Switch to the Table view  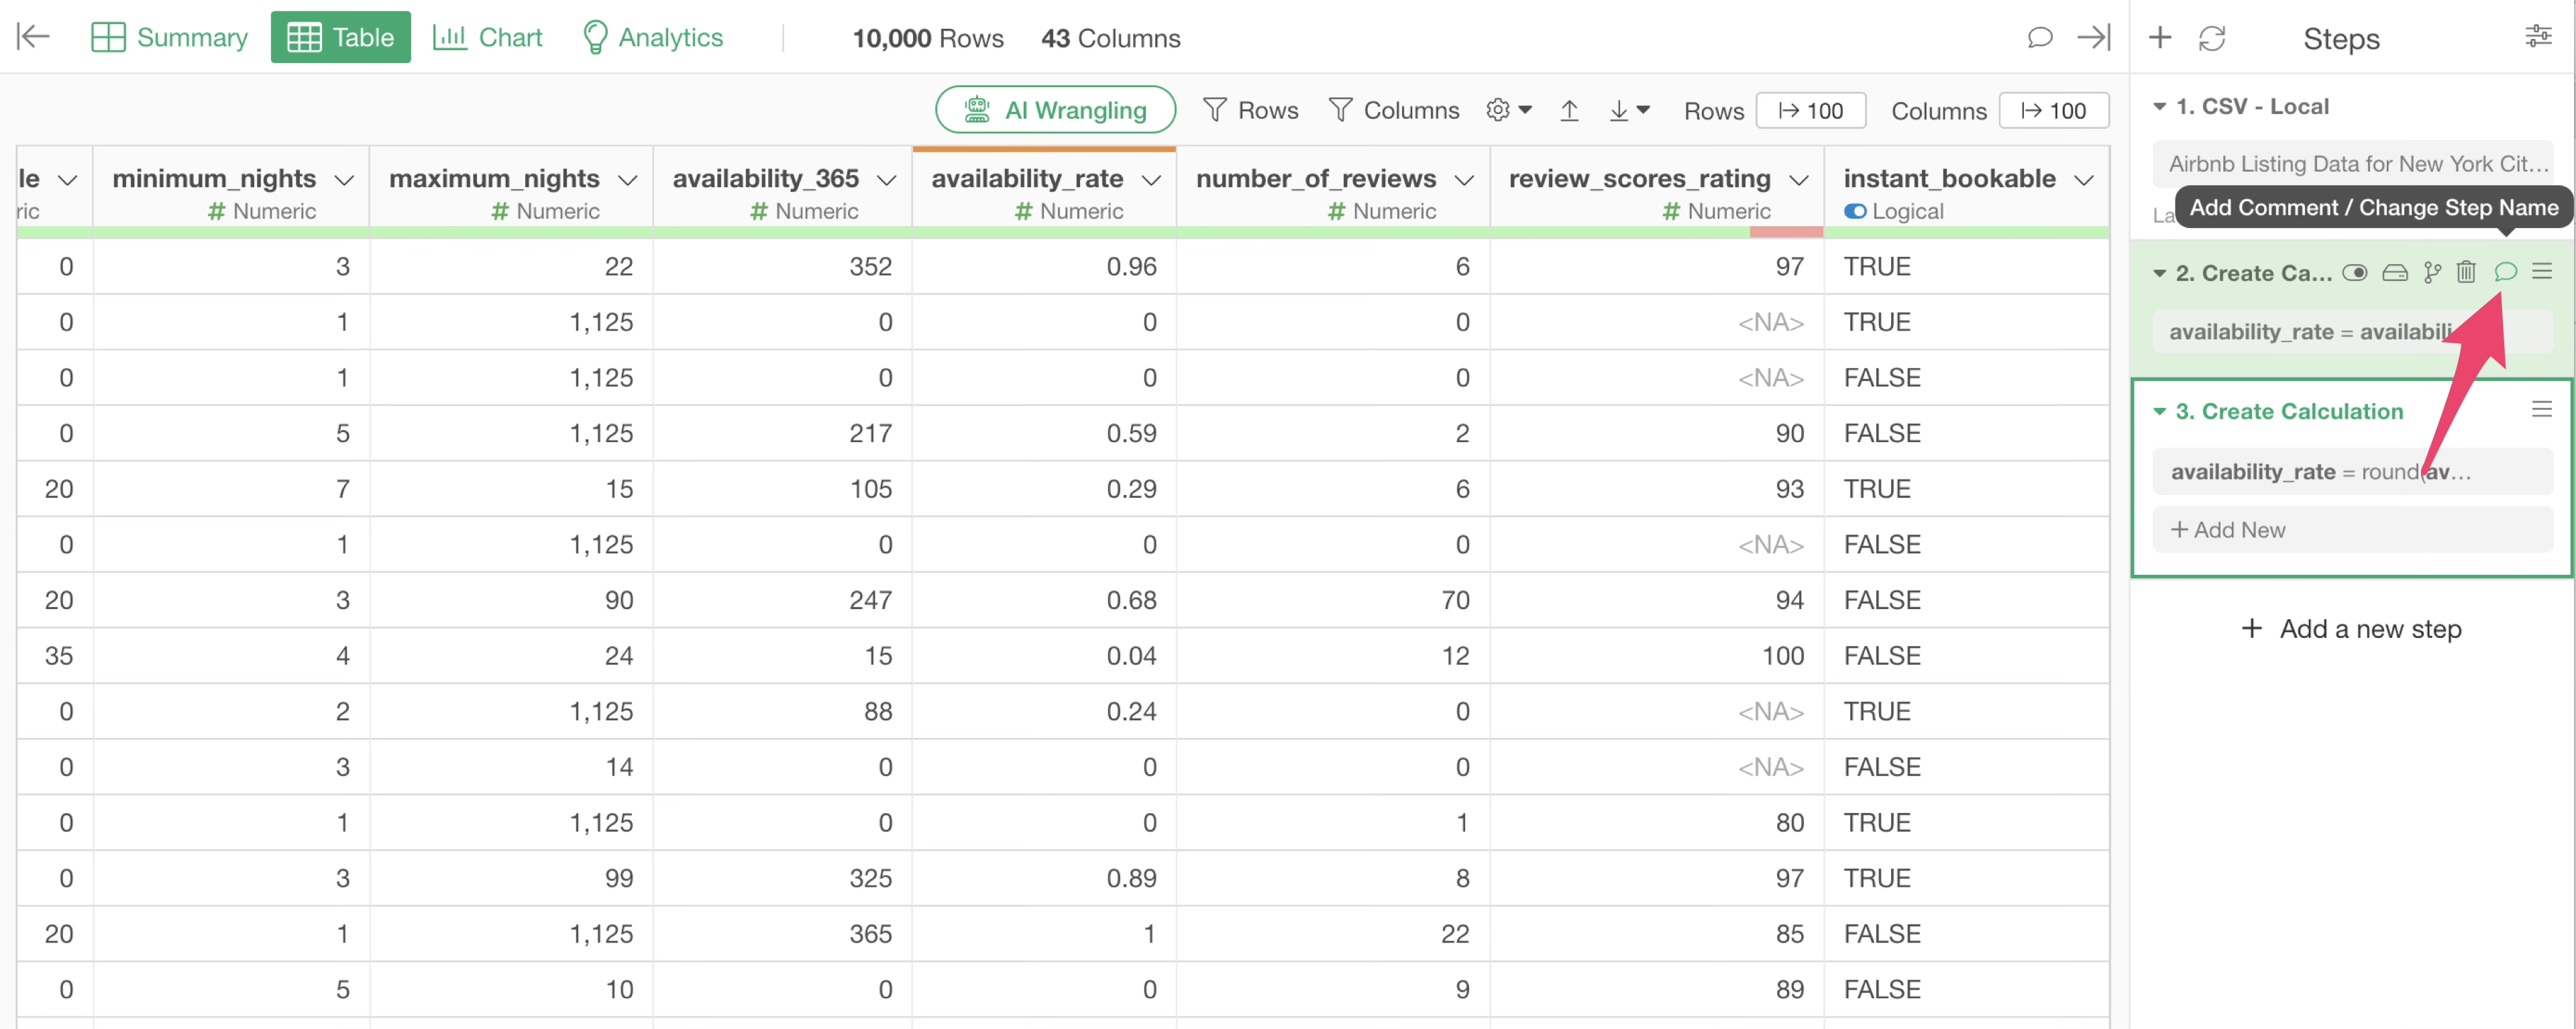[340, 37]
